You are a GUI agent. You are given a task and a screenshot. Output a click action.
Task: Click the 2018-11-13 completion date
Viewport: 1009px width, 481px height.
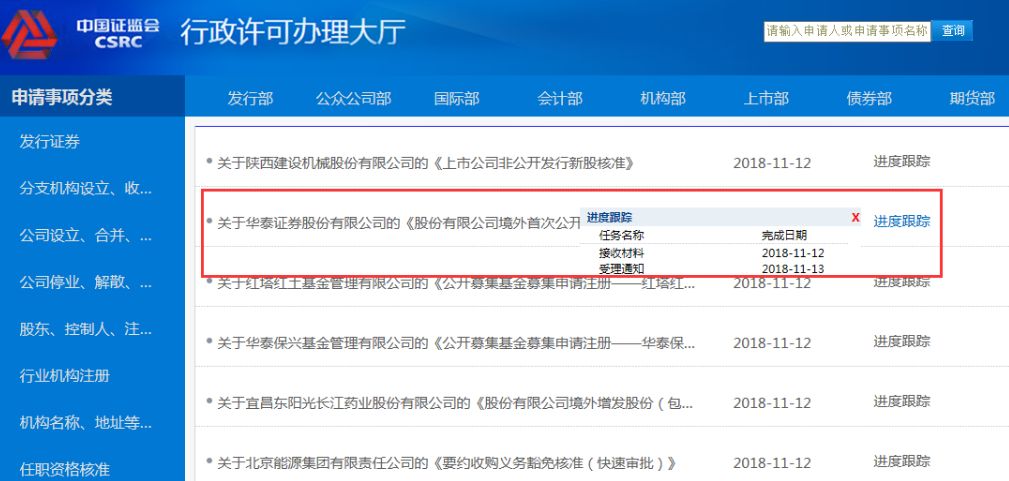(793, 269)
